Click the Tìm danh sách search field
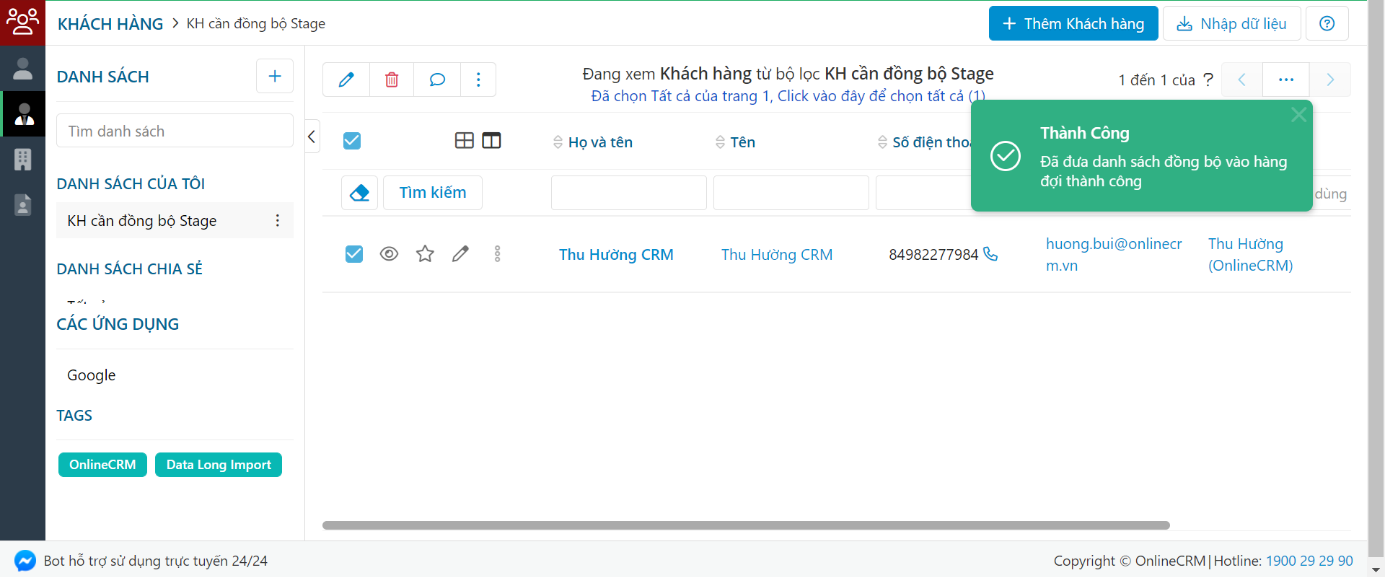 tap(174, 130)
